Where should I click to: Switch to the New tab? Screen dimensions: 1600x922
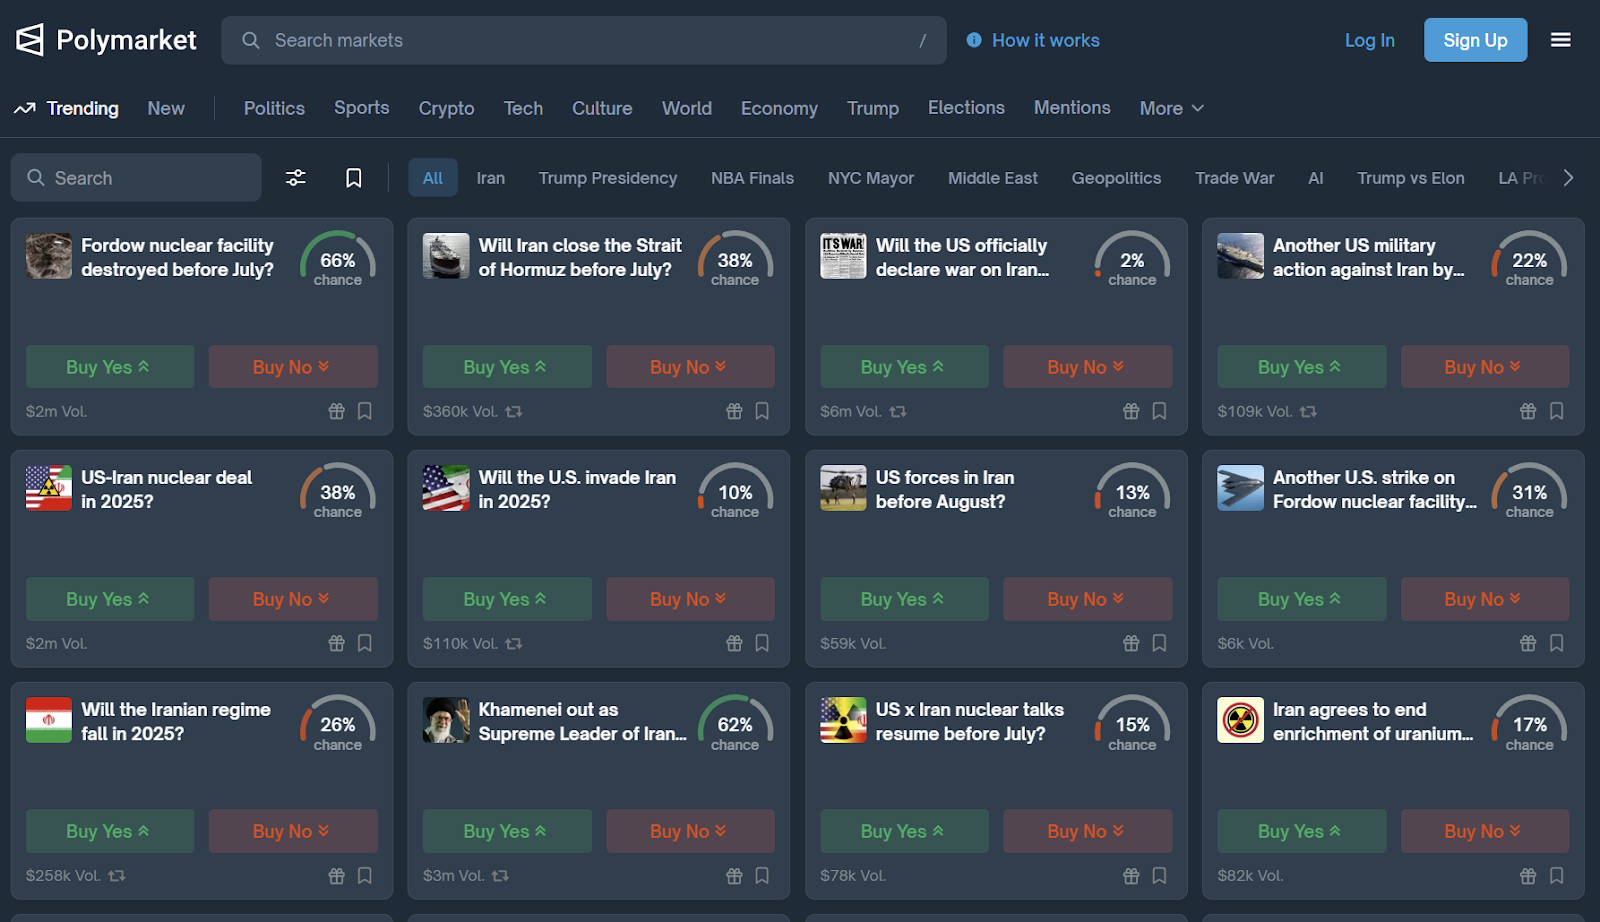click(x=166, y=108)
